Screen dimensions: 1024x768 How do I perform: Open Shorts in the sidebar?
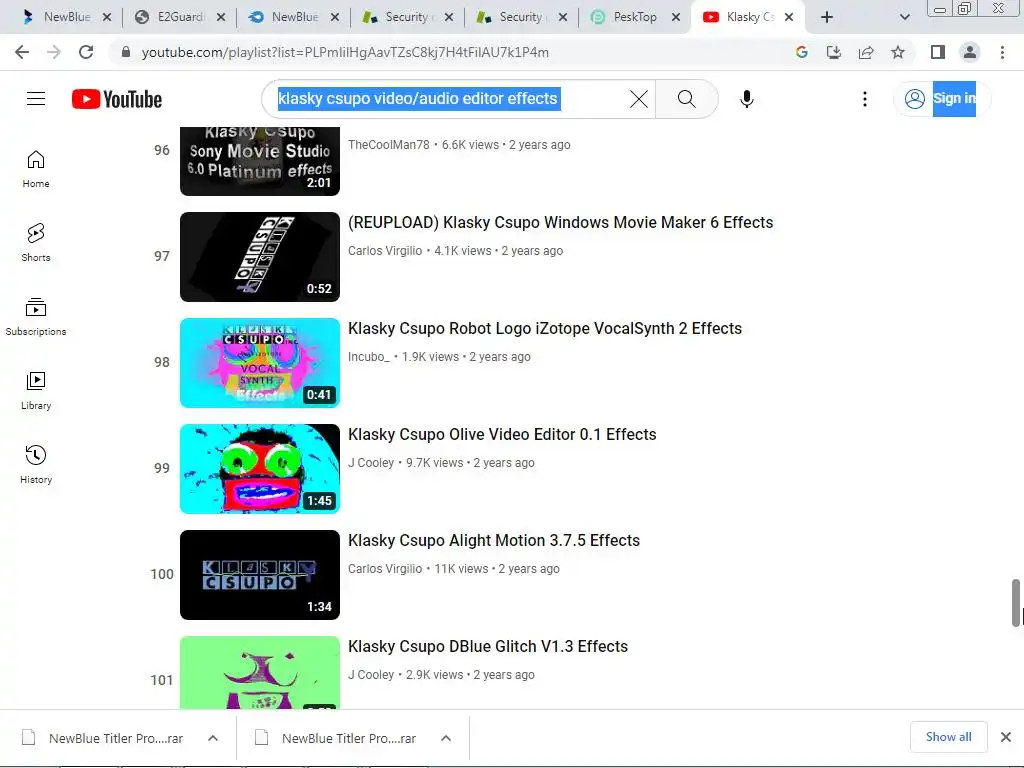coord(36,243)
